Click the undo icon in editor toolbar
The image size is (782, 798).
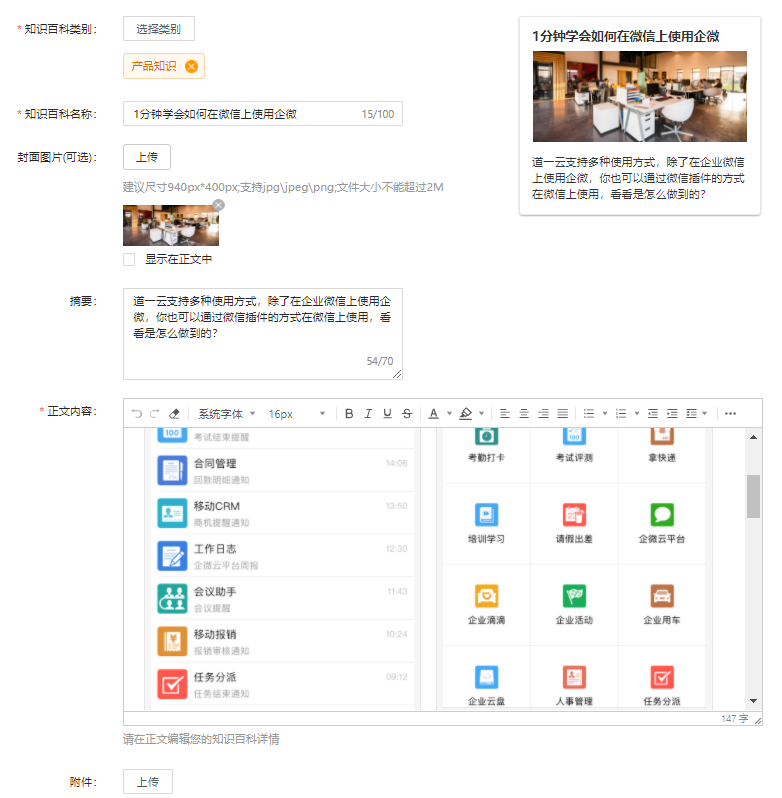click(137, 414)
